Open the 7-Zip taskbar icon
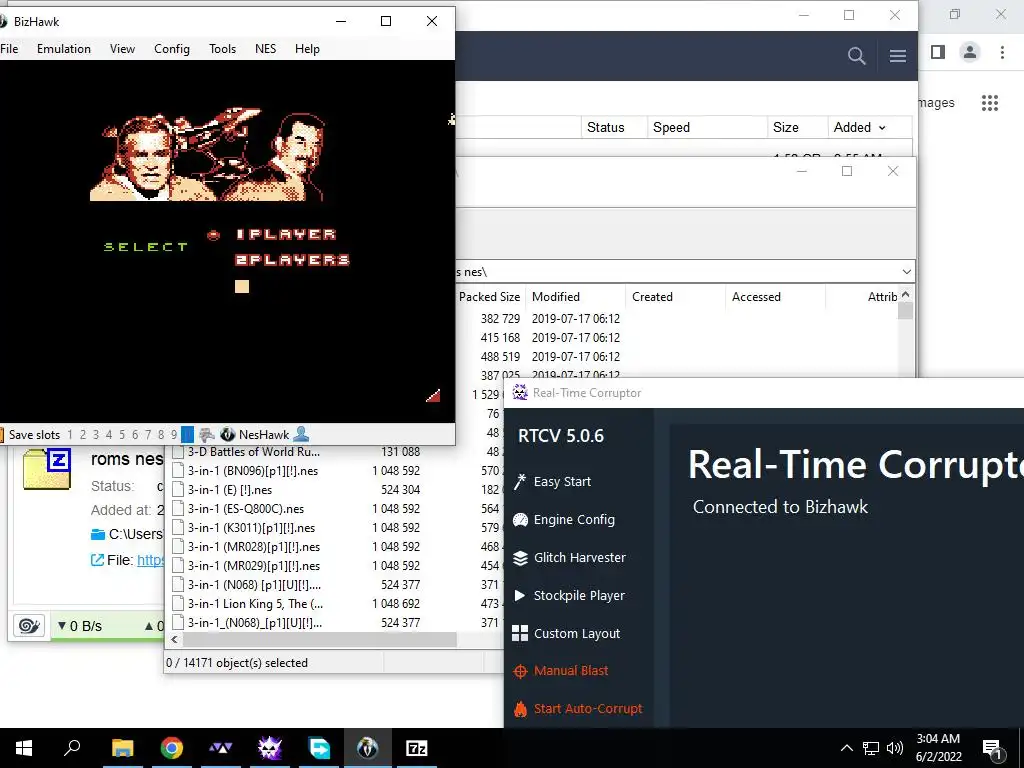 coord(417,748)
